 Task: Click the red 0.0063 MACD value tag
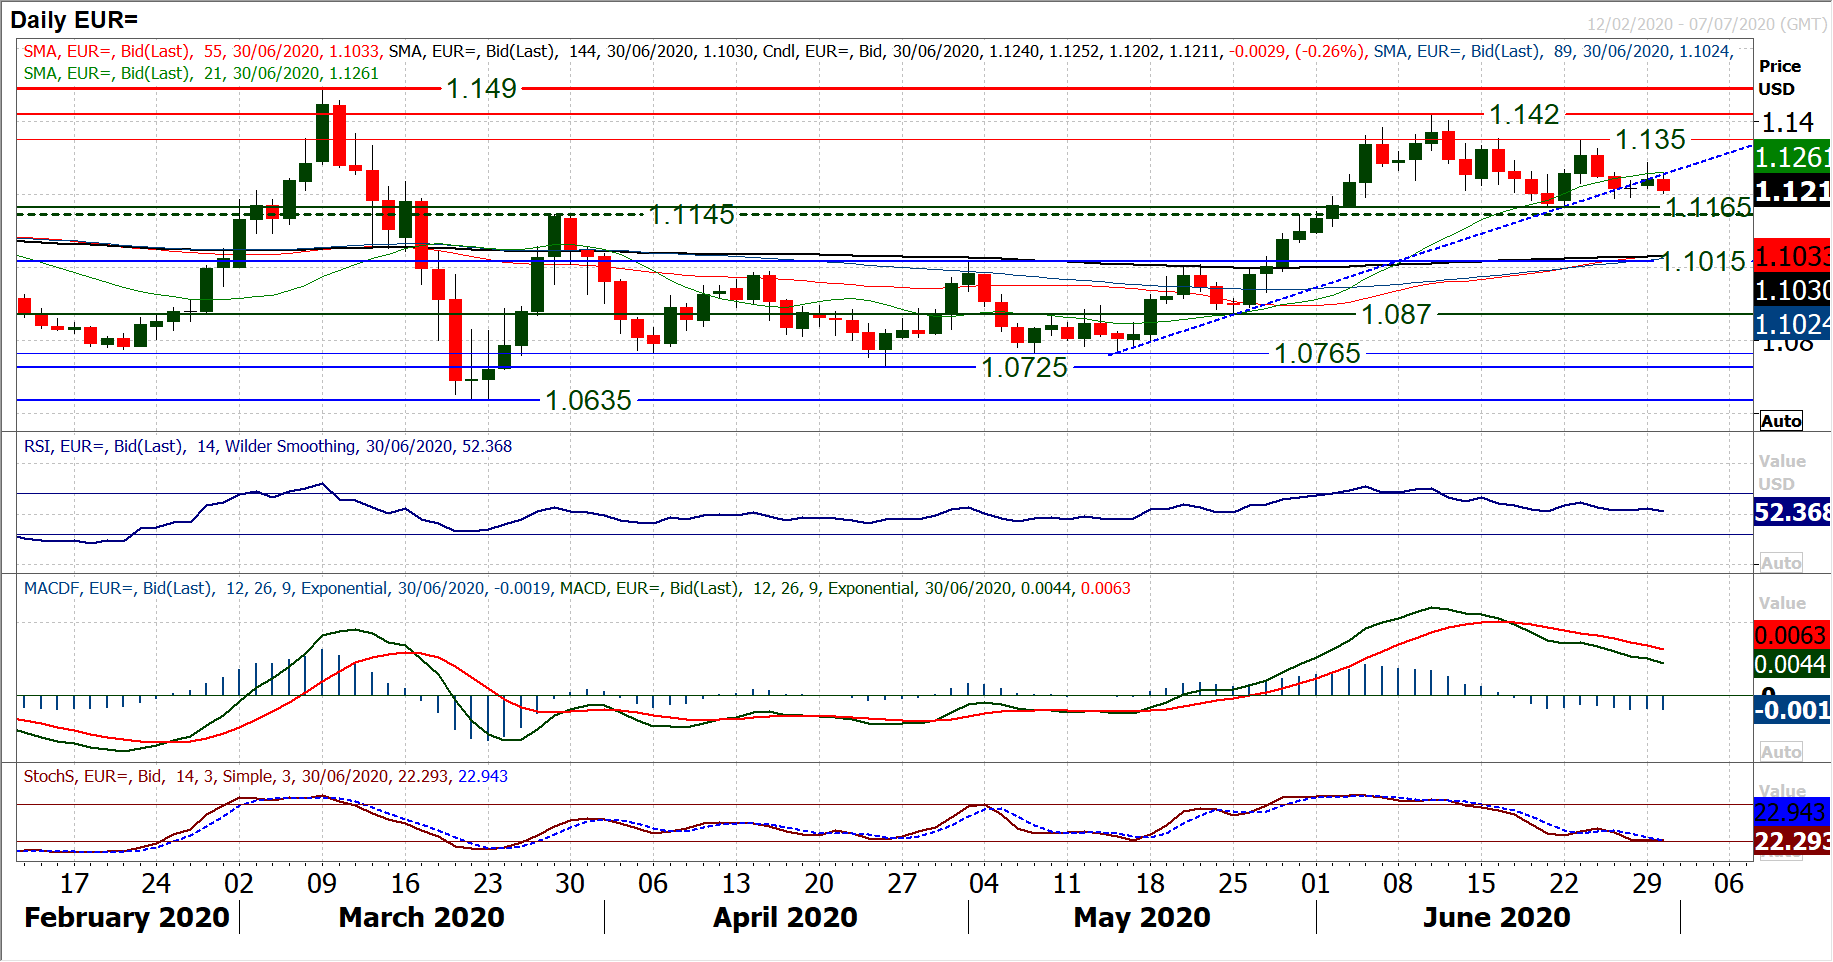(x=1790, y=635)
